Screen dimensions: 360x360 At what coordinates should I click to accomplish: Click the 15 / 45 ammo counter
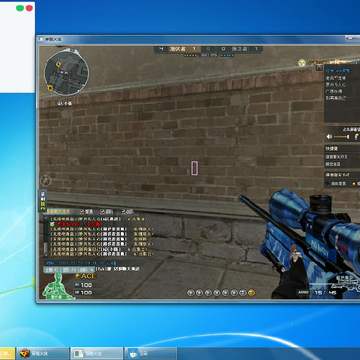[x=325, y=292]
